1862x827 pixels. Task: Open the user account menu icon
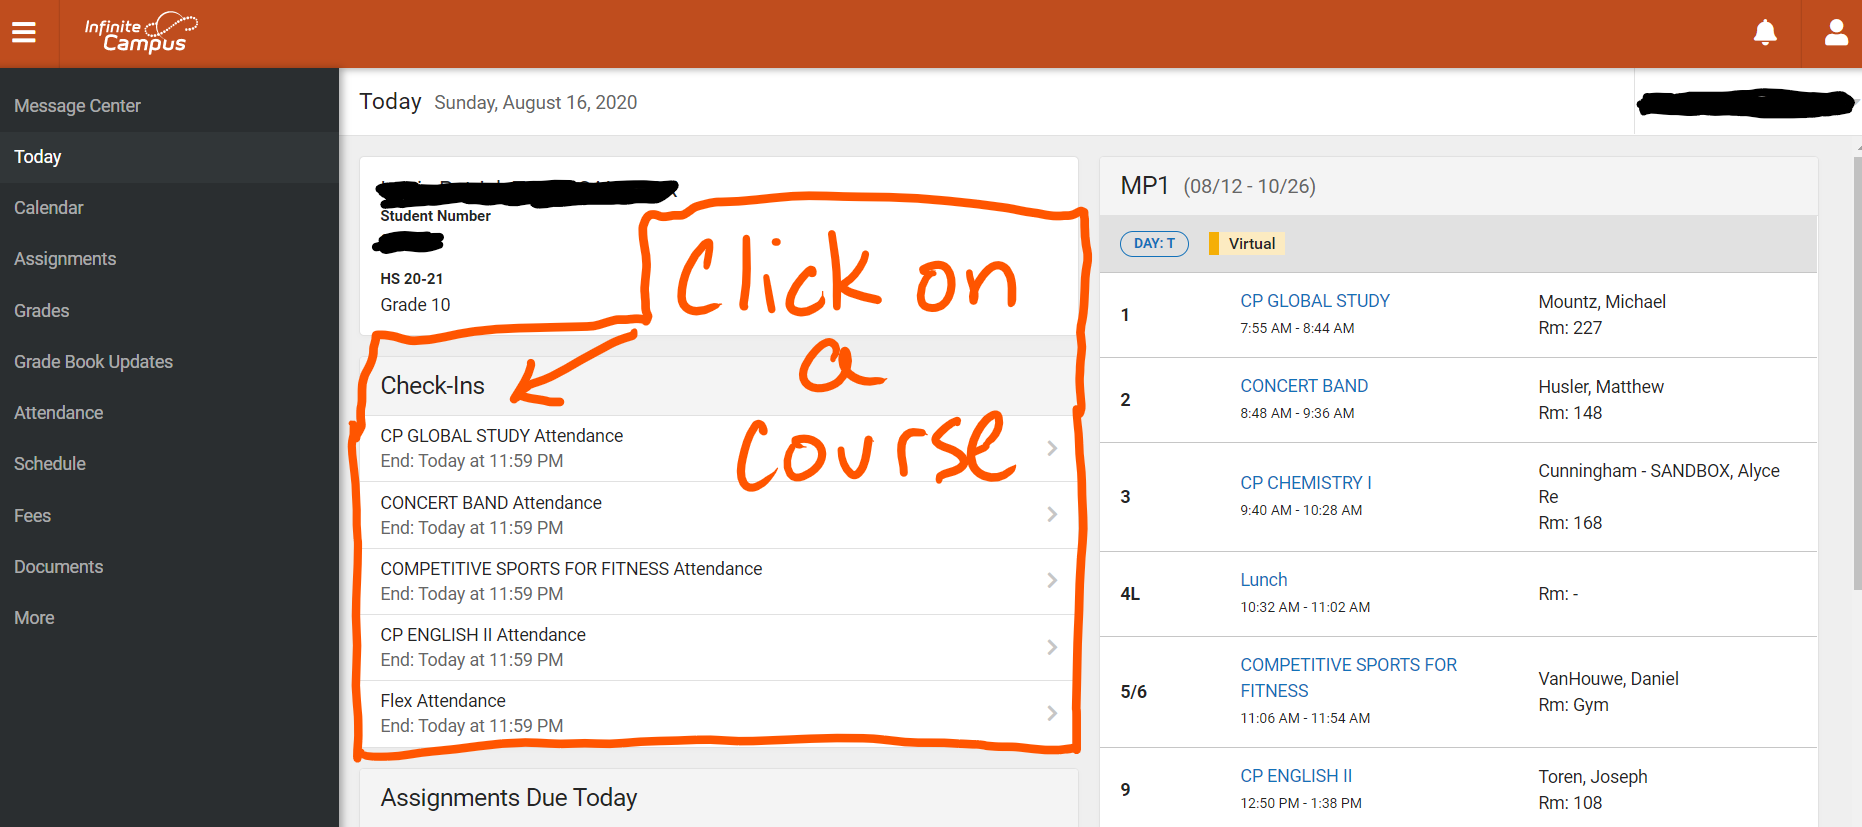1836,33
